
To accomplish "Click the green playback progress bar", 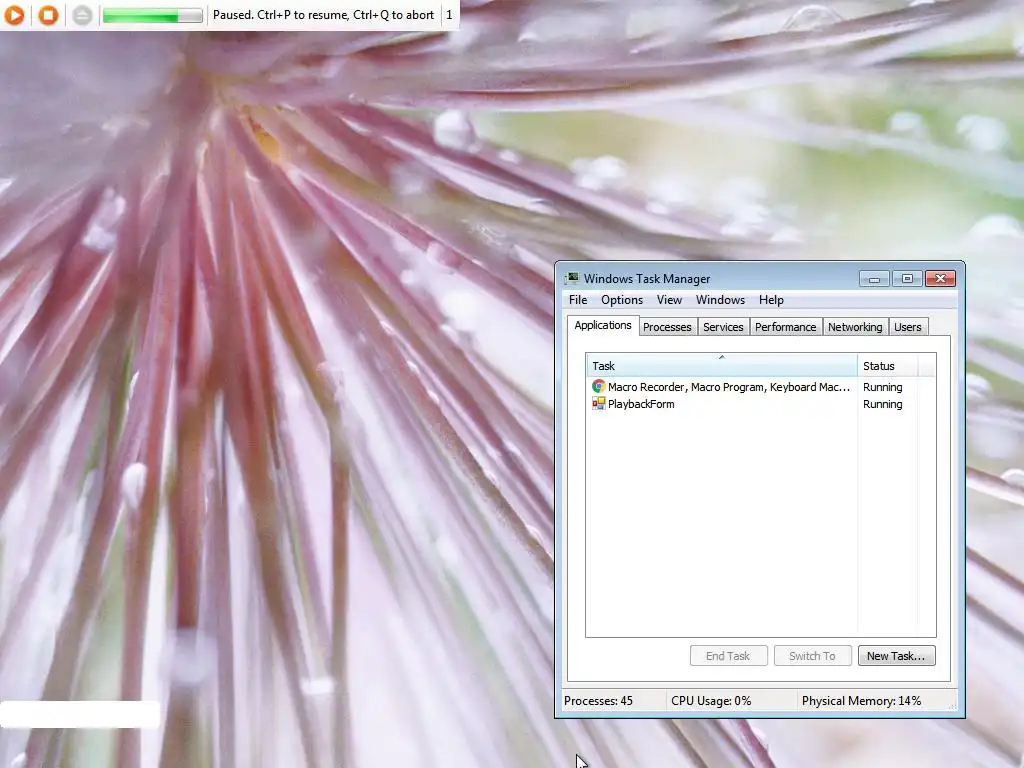I will [153, 15].
